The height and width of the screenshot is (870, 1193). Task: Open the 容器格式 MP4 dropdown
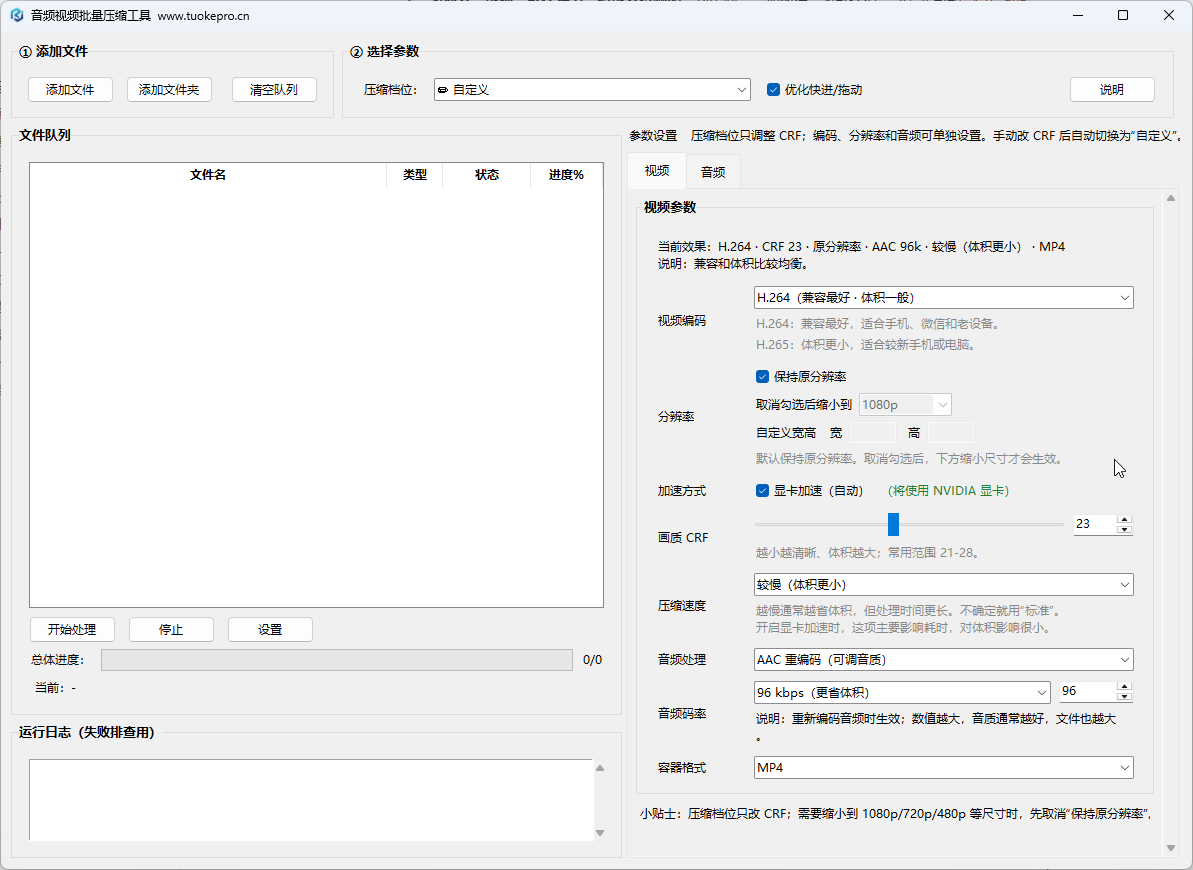click(x=943, y=767)
